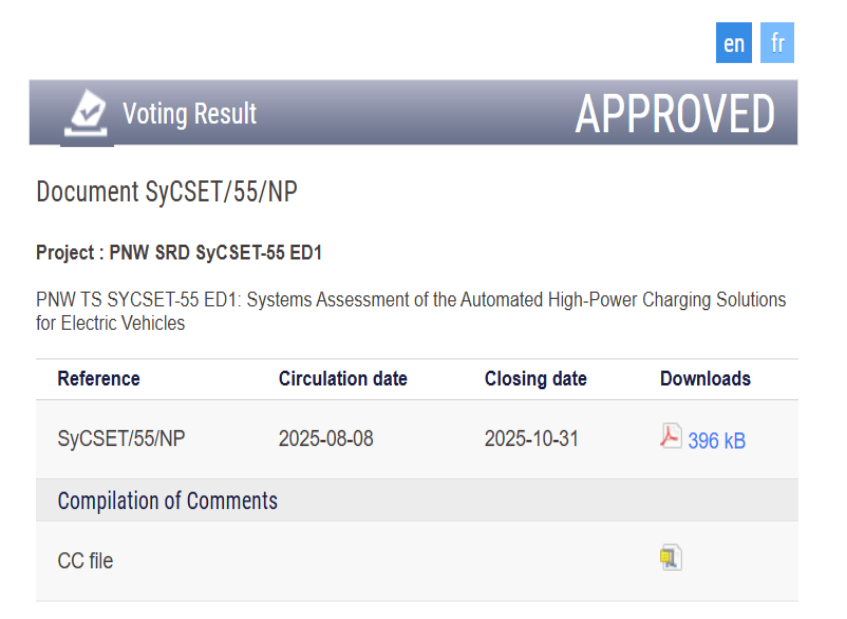Click the Downloads column header
847x619 pixels.
[705, 379]
